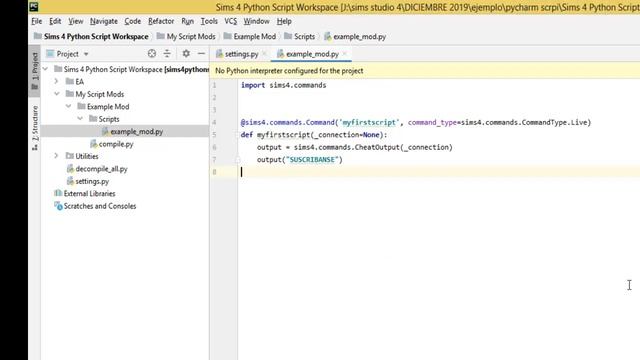The image size is (640, 360).
Task: Select Scripts folder in tree
Action: coord(104,119)
